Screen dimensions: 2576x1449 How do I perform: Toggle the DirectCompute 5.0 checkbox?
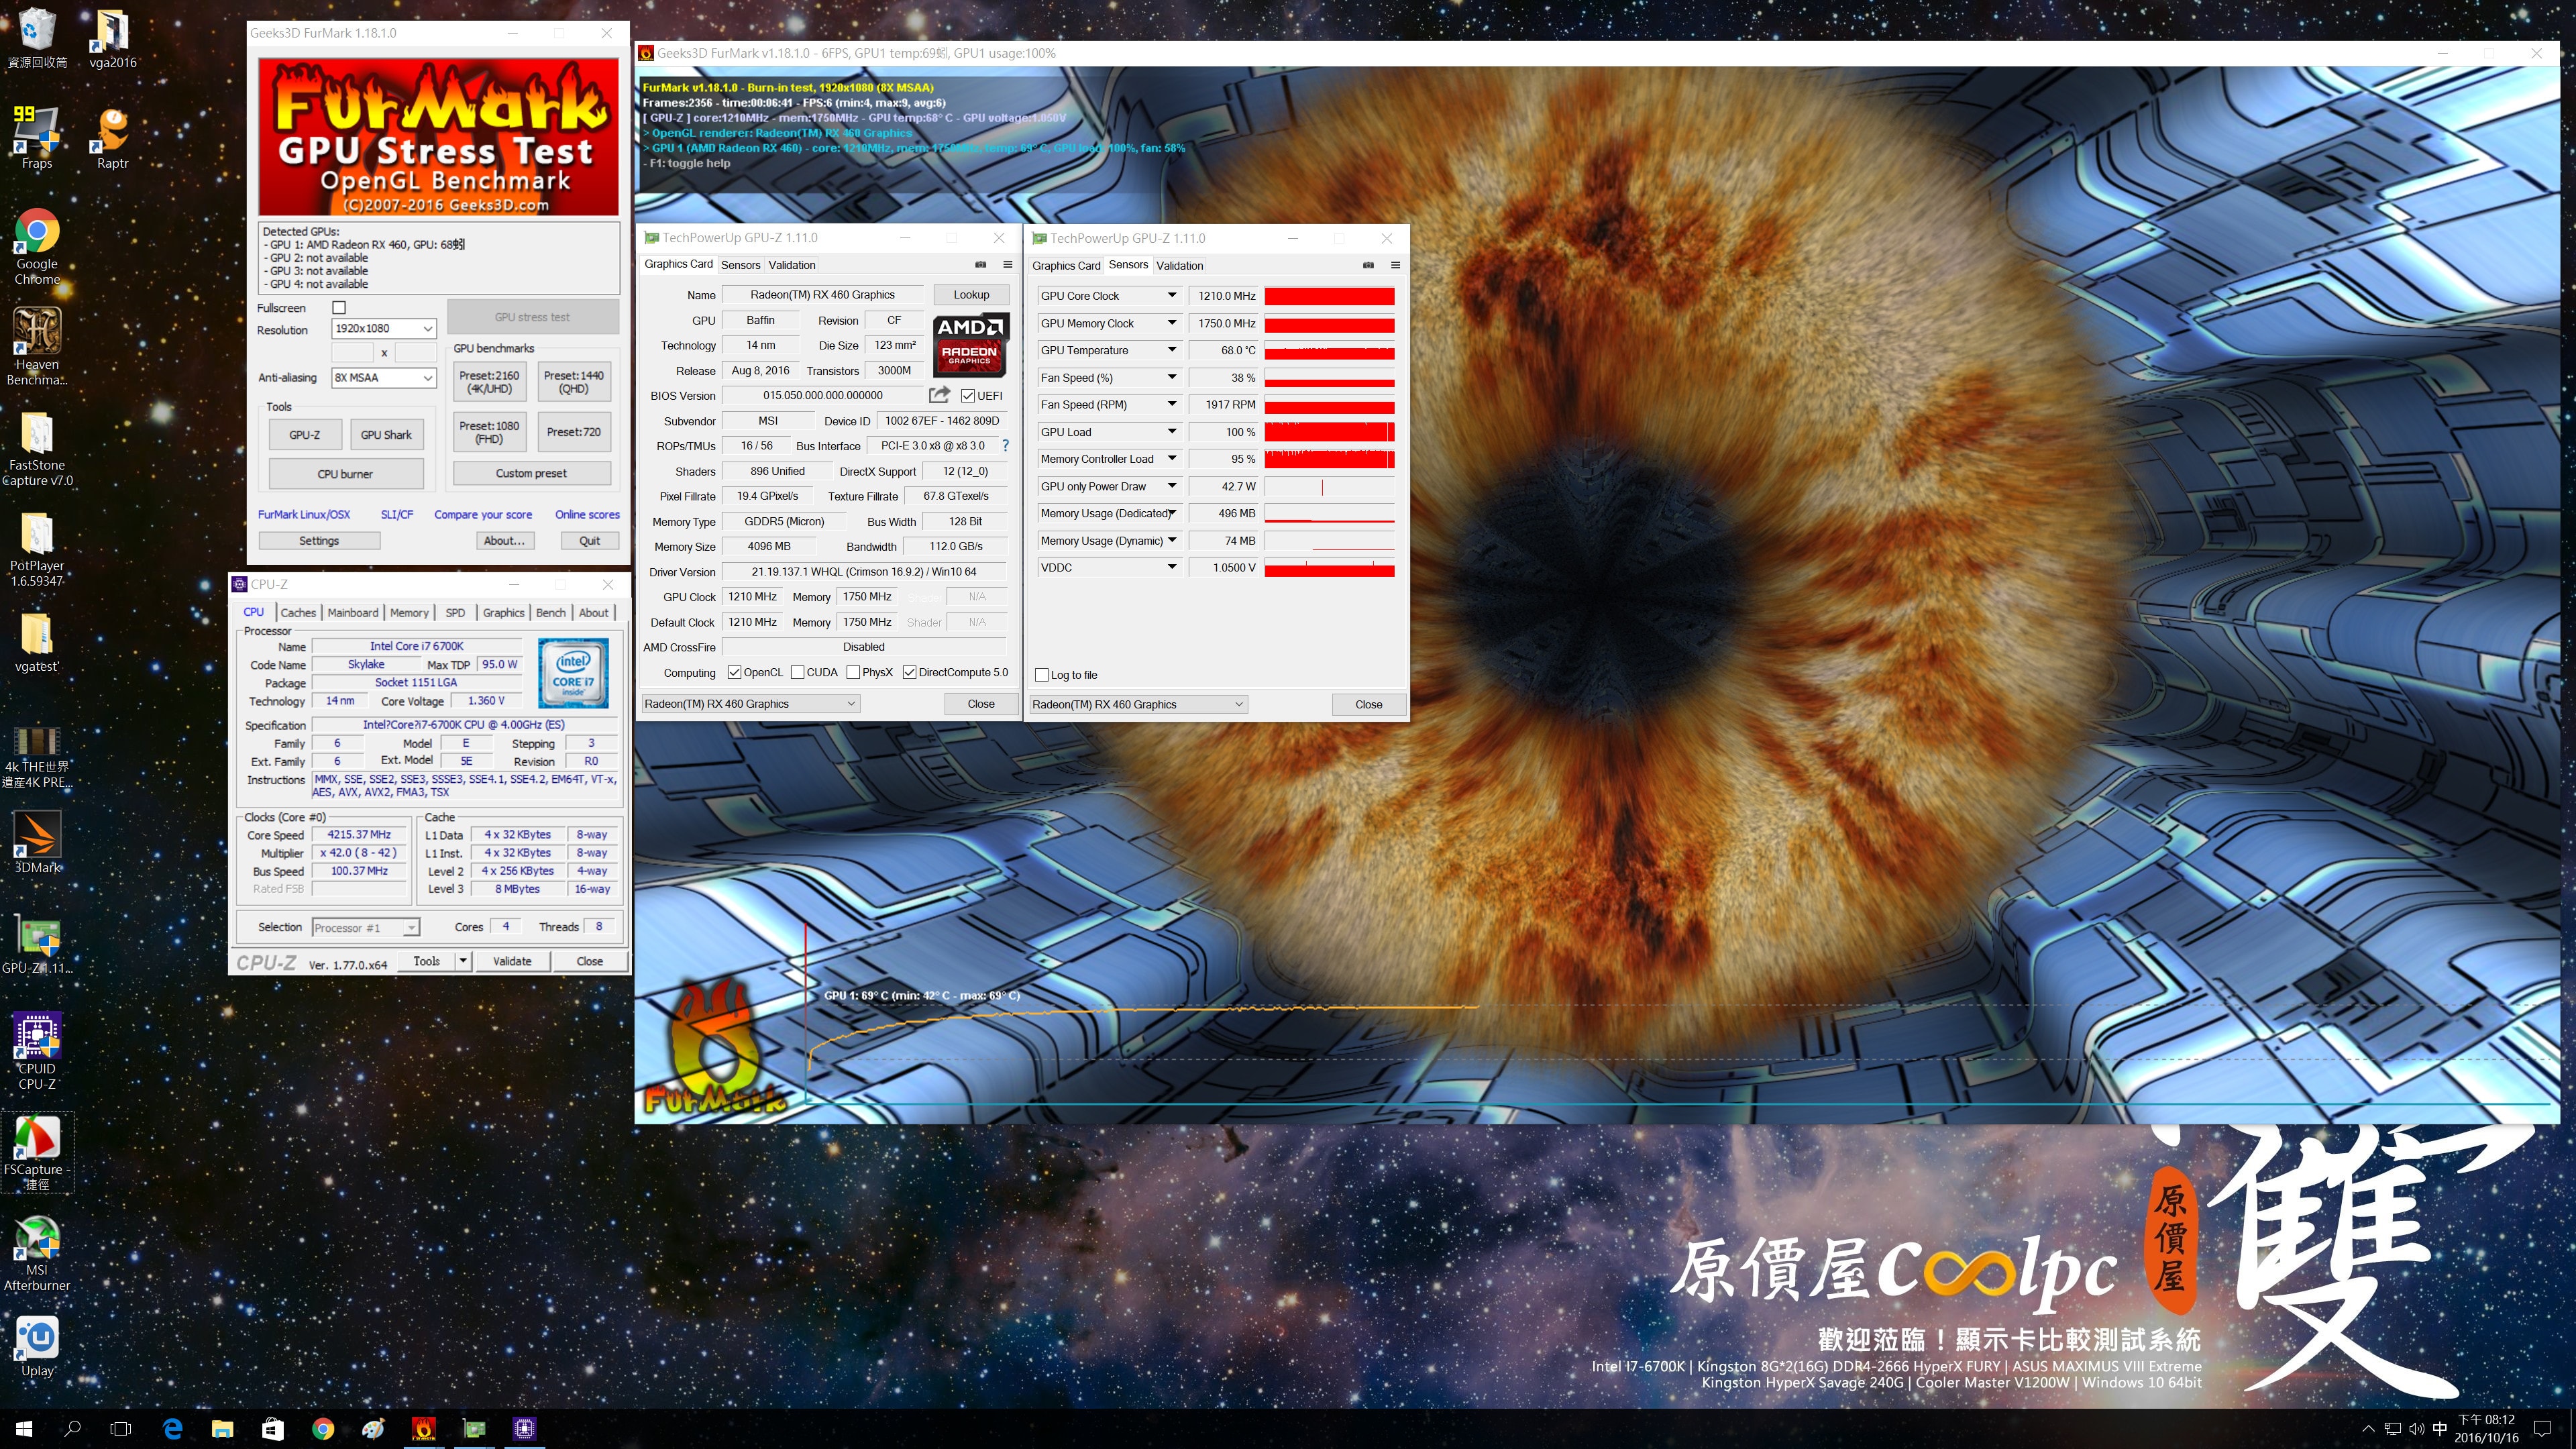click(x=909, y=673)
